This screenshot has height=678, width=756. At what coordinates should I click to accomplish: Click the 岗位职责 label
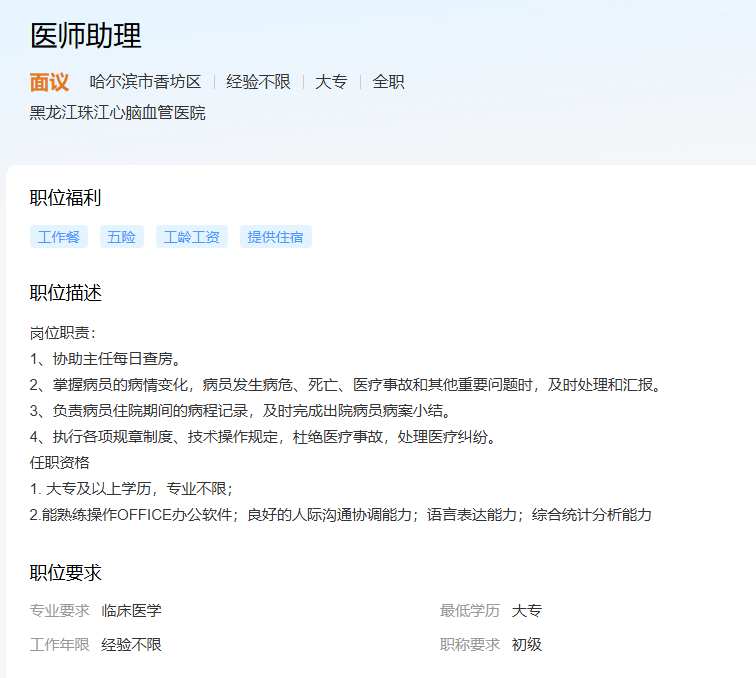tap(62, 332)
